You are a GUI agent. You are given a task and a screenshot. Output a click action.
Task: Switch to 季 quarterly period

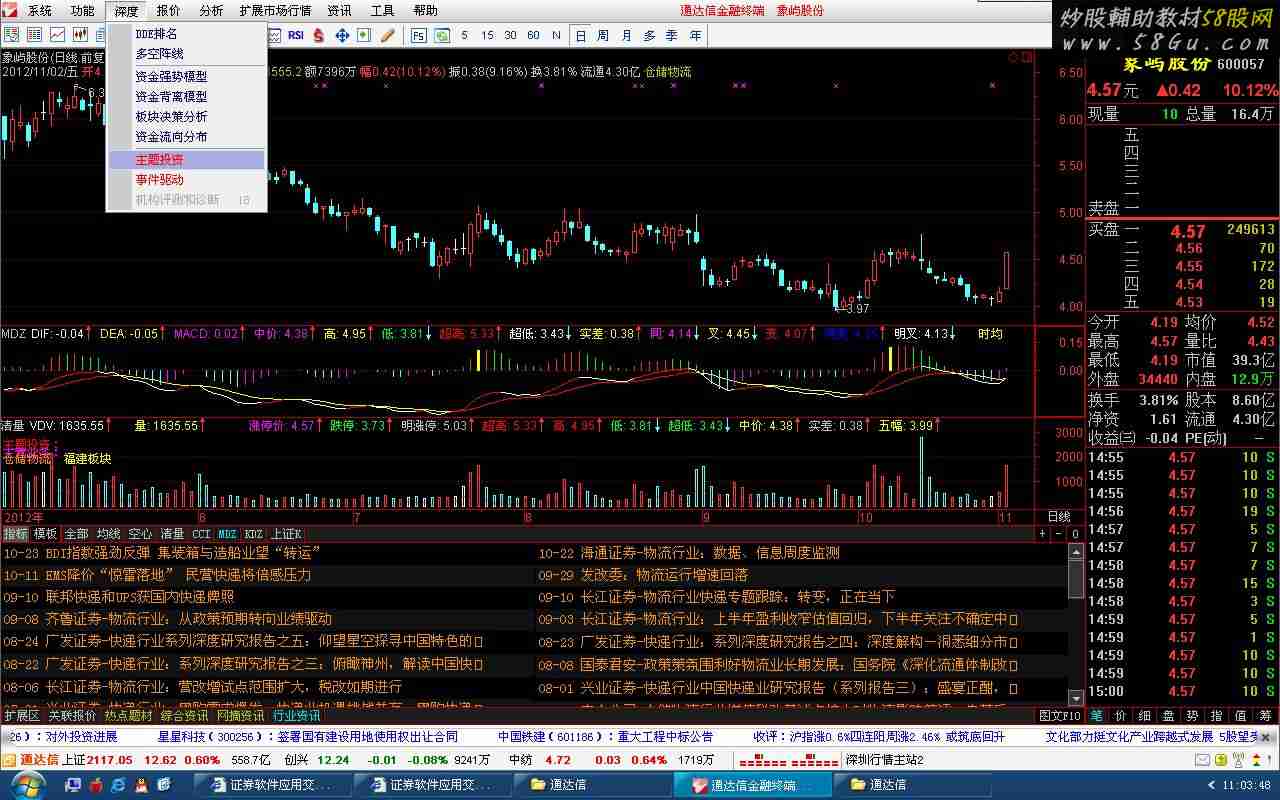672,35
